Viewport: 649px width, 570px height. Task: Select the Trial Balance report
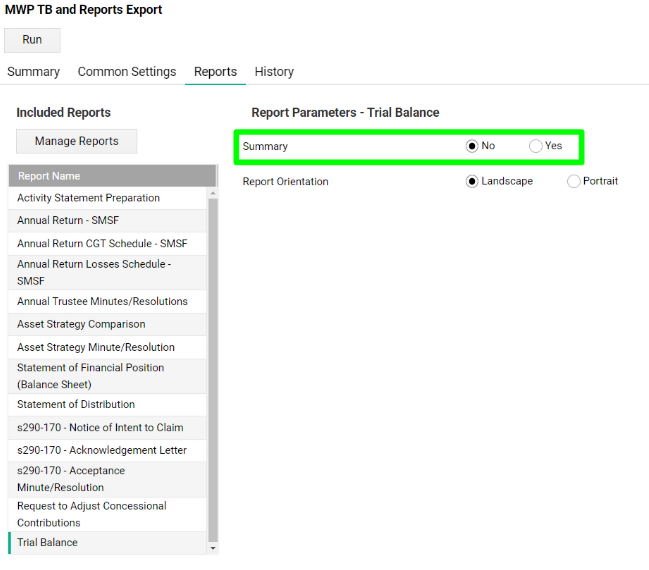click(47, 543)
